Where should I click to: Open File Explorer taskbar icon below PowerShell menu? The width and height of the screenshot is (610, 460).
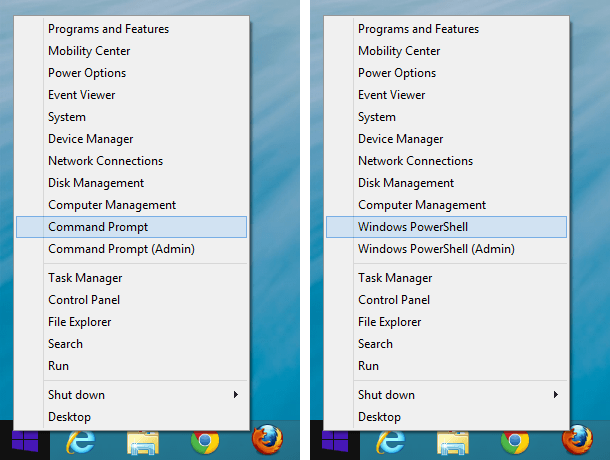pyautogui.click(x=453, y=442)
